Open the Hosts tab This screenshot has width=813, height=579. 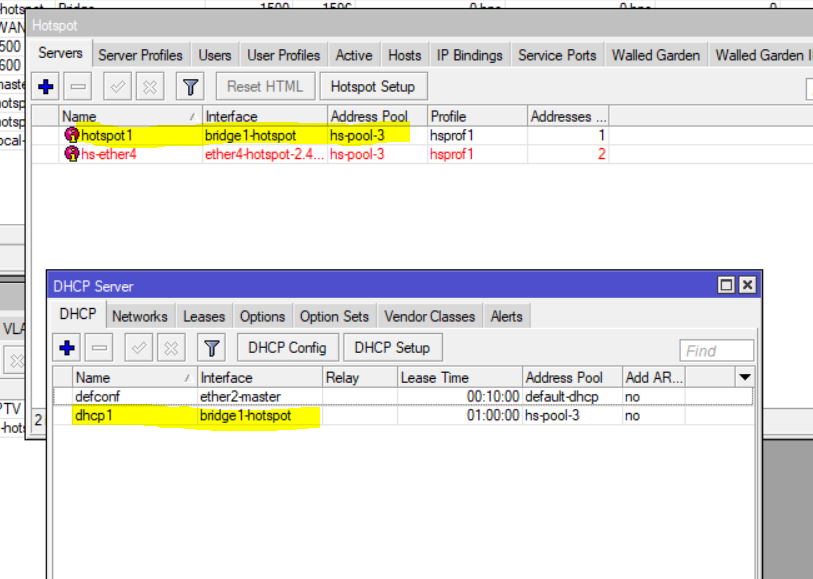404,55
